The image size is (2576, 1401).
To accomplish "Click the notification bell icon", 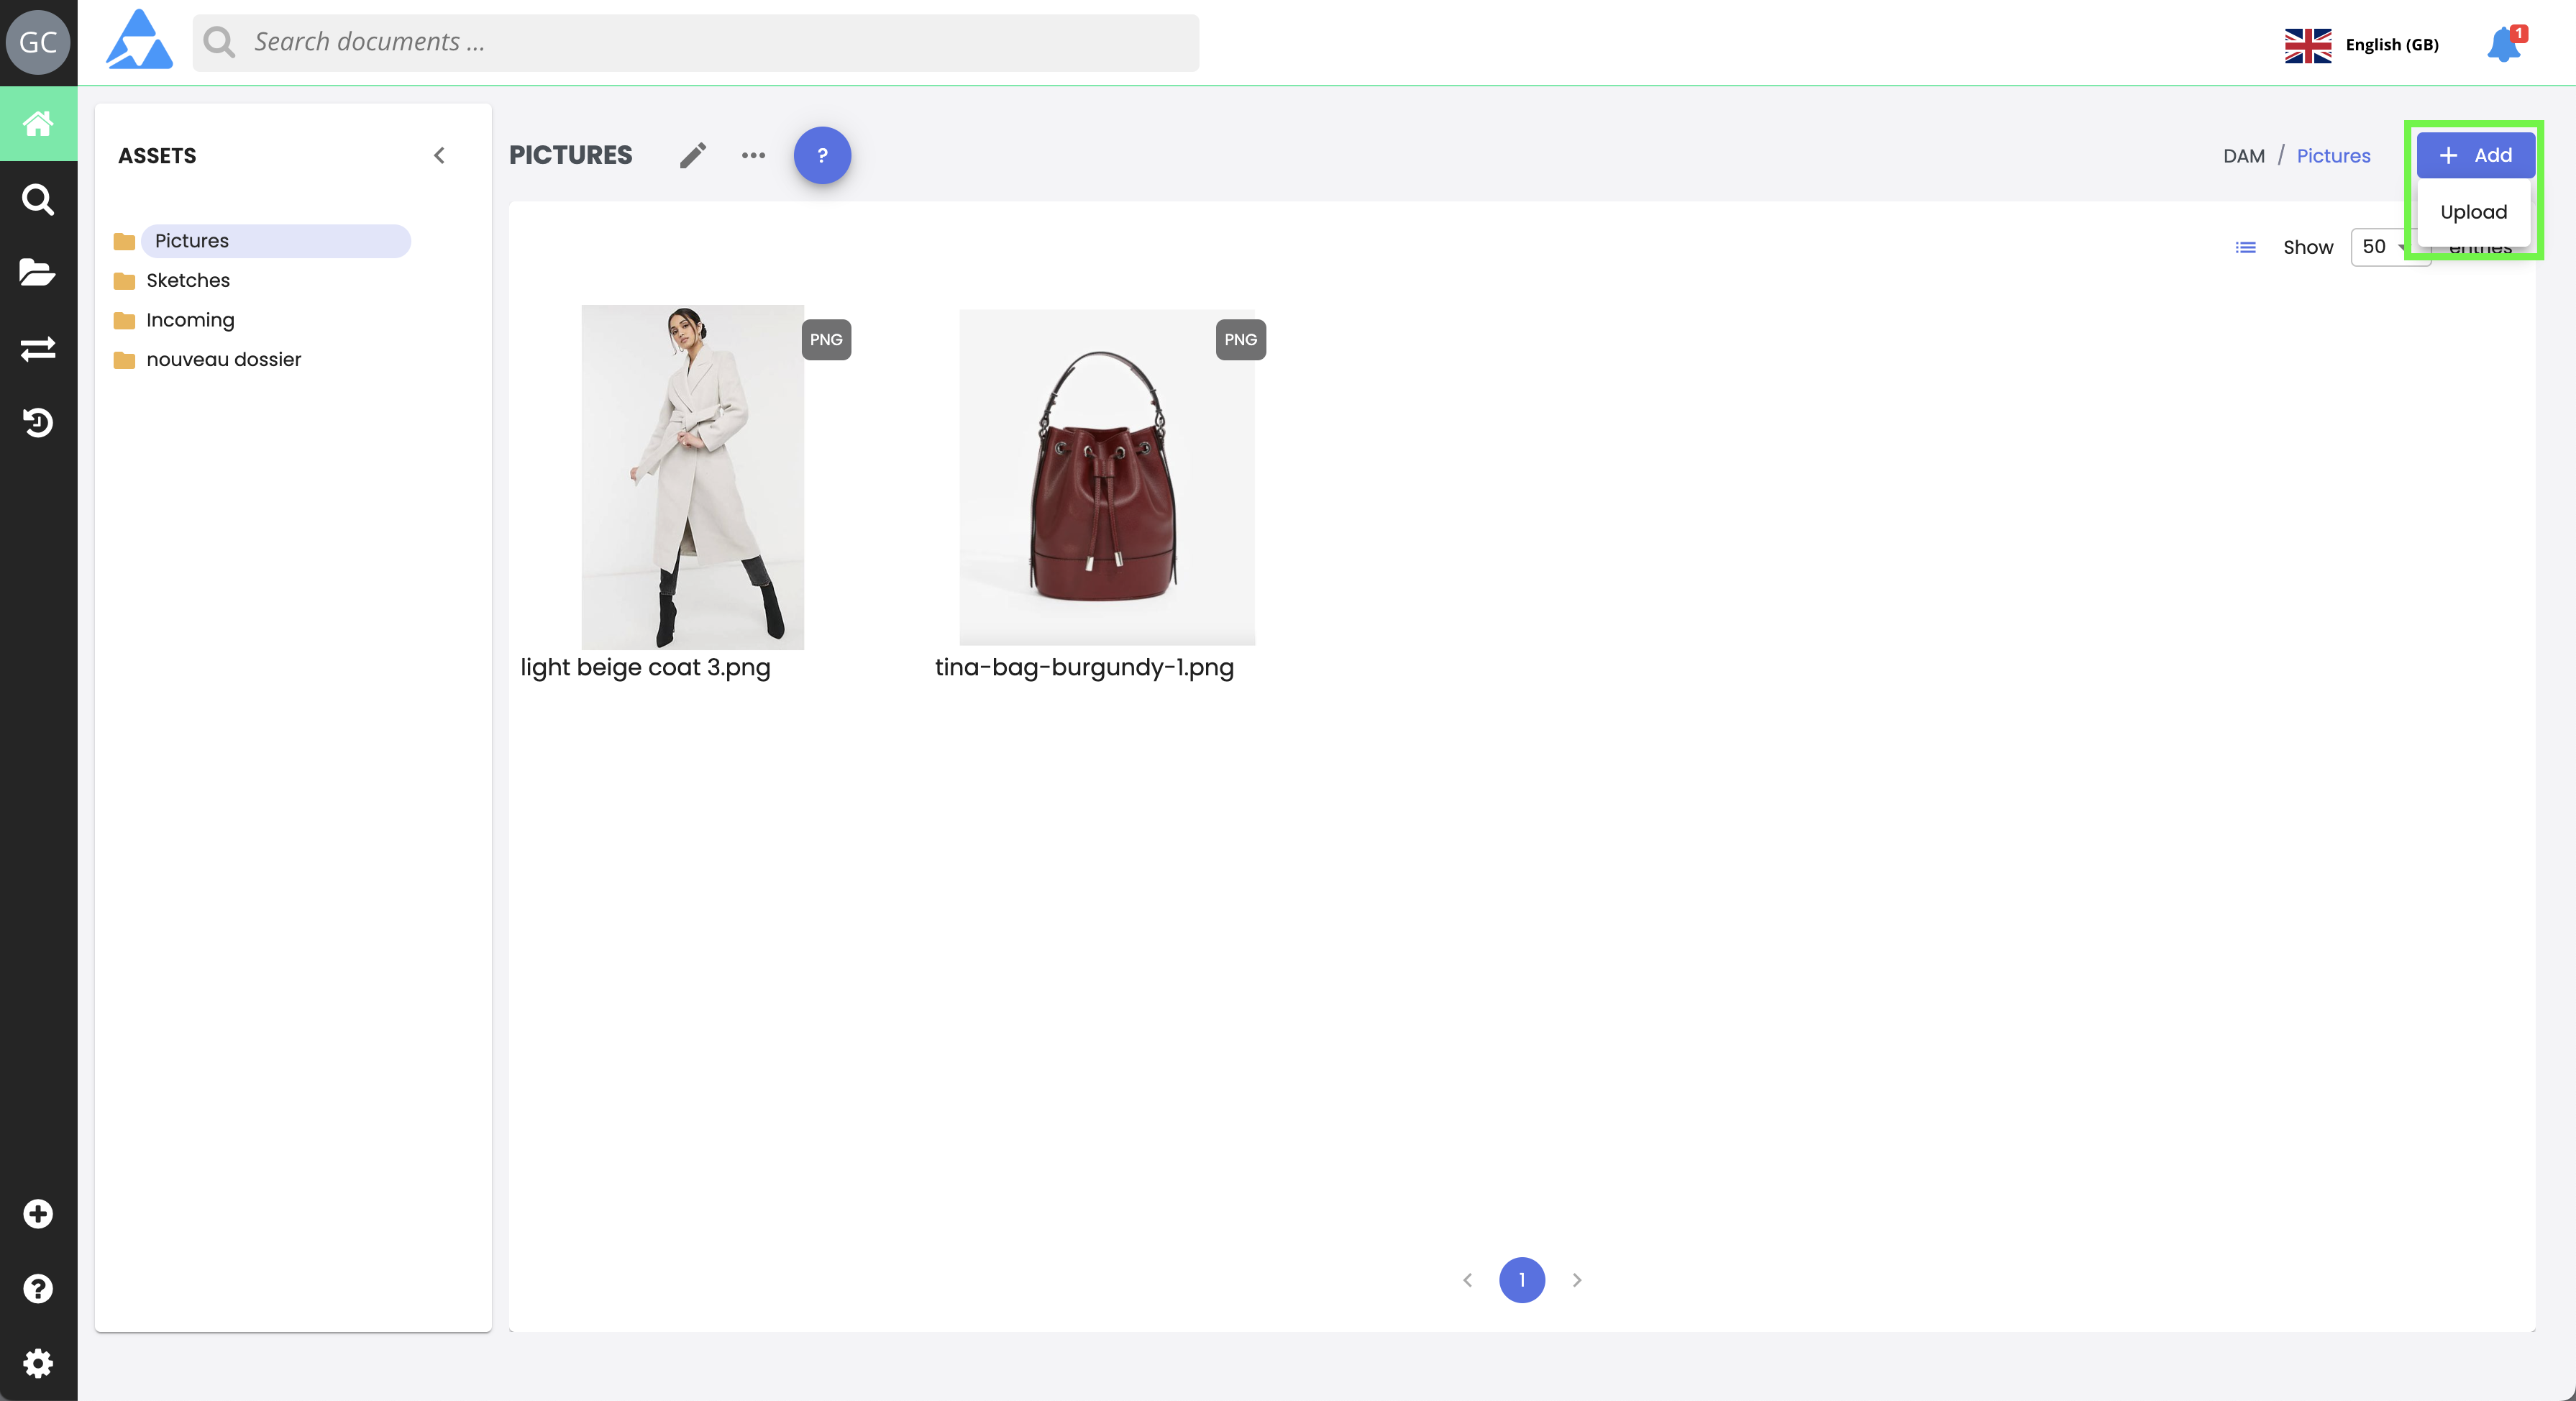I will (x=2504, y=45).
